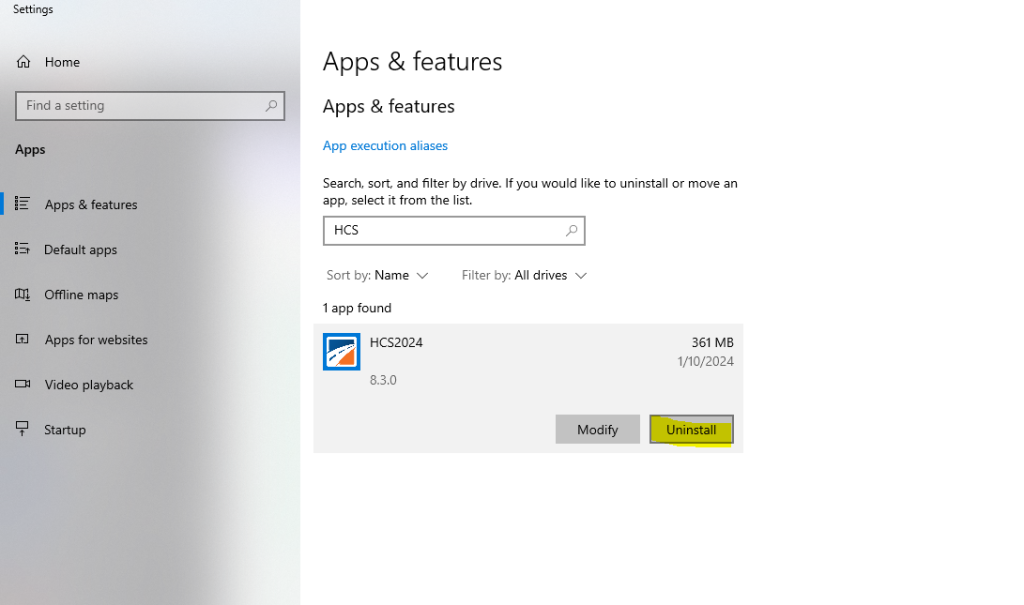1024x605 pixels.
Task: Click the Home house icon
Action: pos(23,62)
